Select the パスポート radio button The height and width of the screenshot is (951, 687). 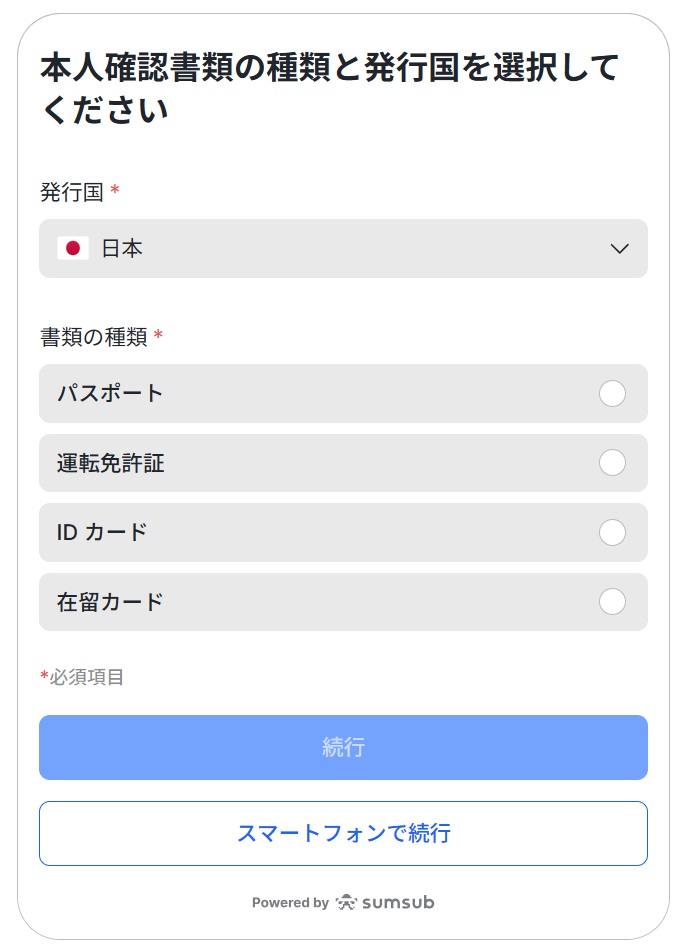coord(612,393)
